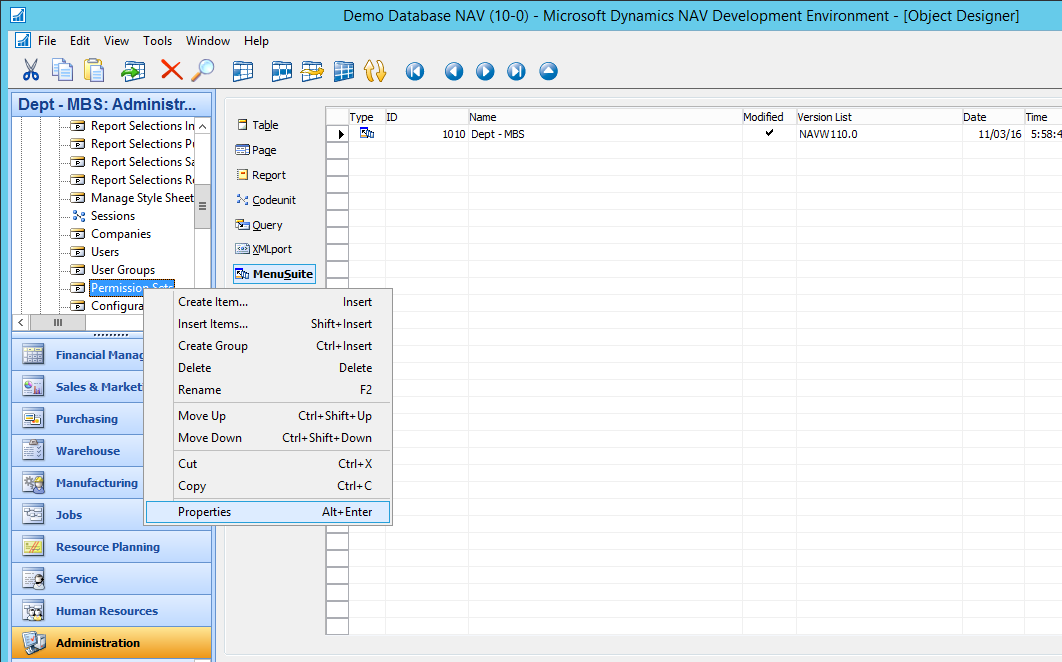Click the blue up-triangle toolbar icon
Screen dimensions: 1062x662
coord(548,71)
